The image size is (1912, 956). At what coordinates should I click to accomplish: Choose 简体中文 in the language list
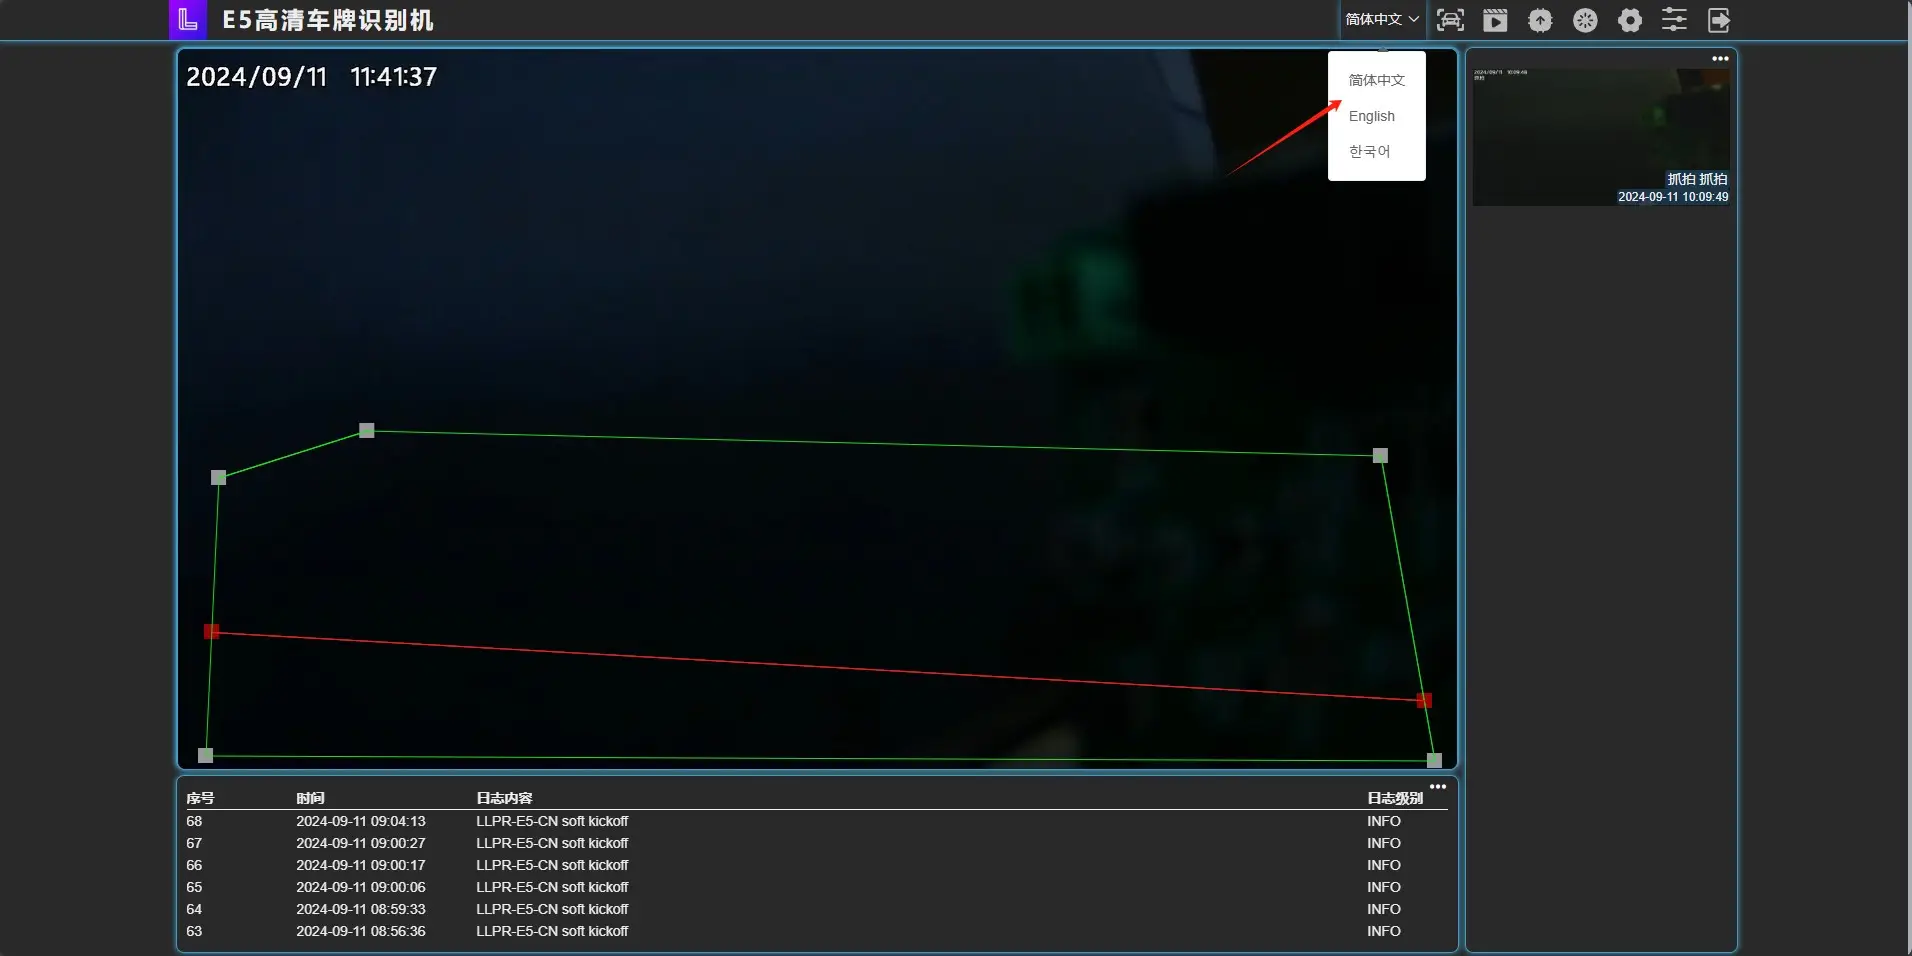click(1376, 80)
